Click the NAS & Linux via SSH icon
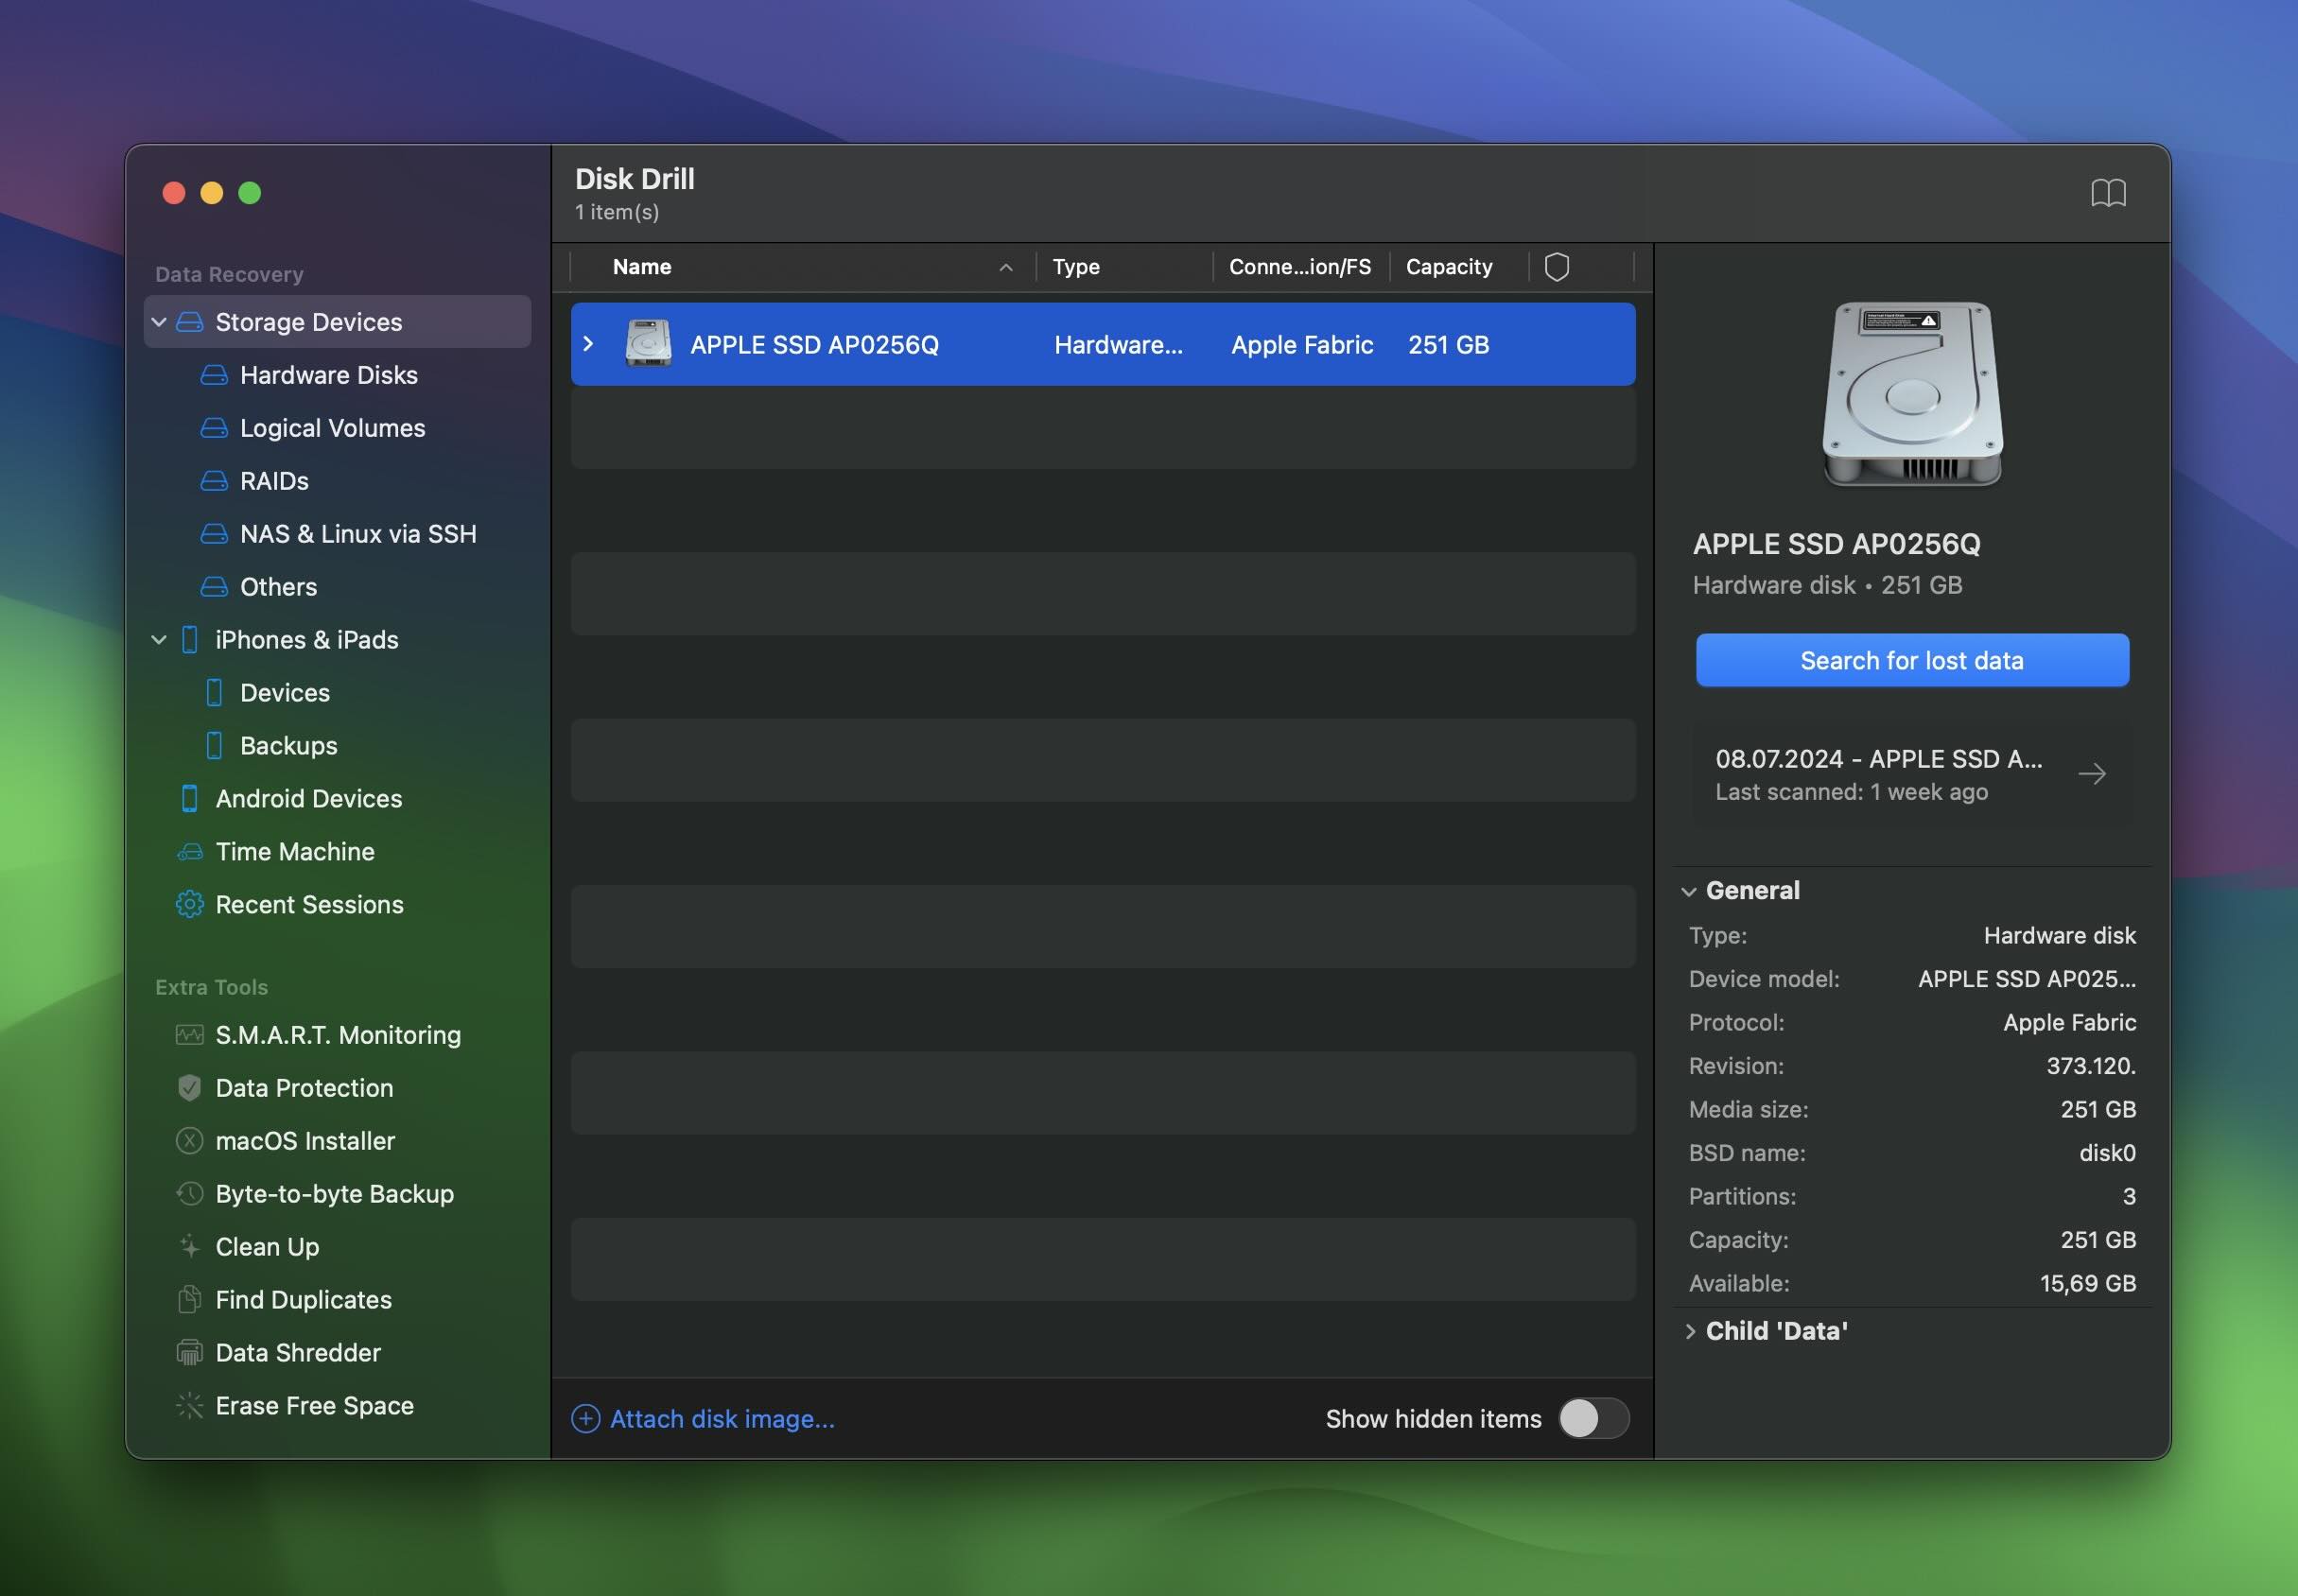This screenshot has width=2298, height=1596. click(x=214, y=534)
